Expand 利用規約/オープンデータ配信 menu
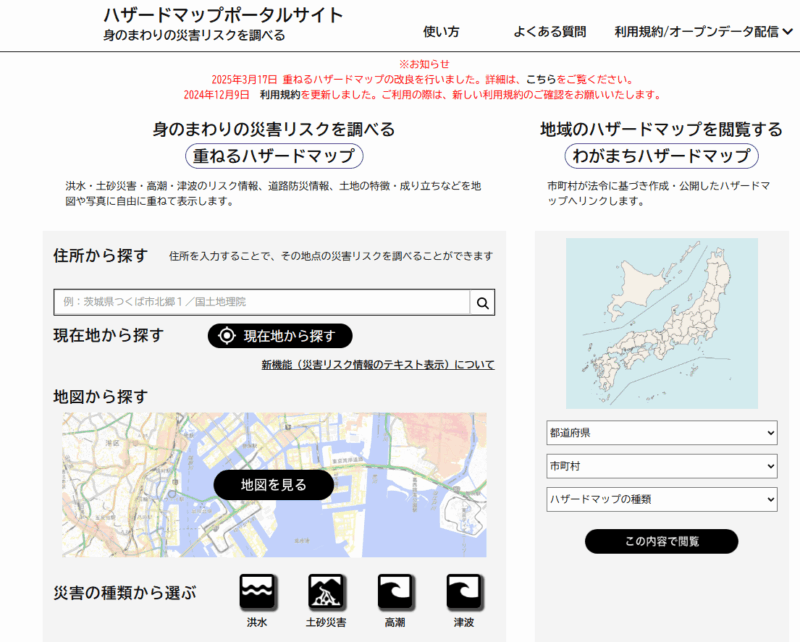The width and height of the screenshot is (800, 642). tap(703, 32)
